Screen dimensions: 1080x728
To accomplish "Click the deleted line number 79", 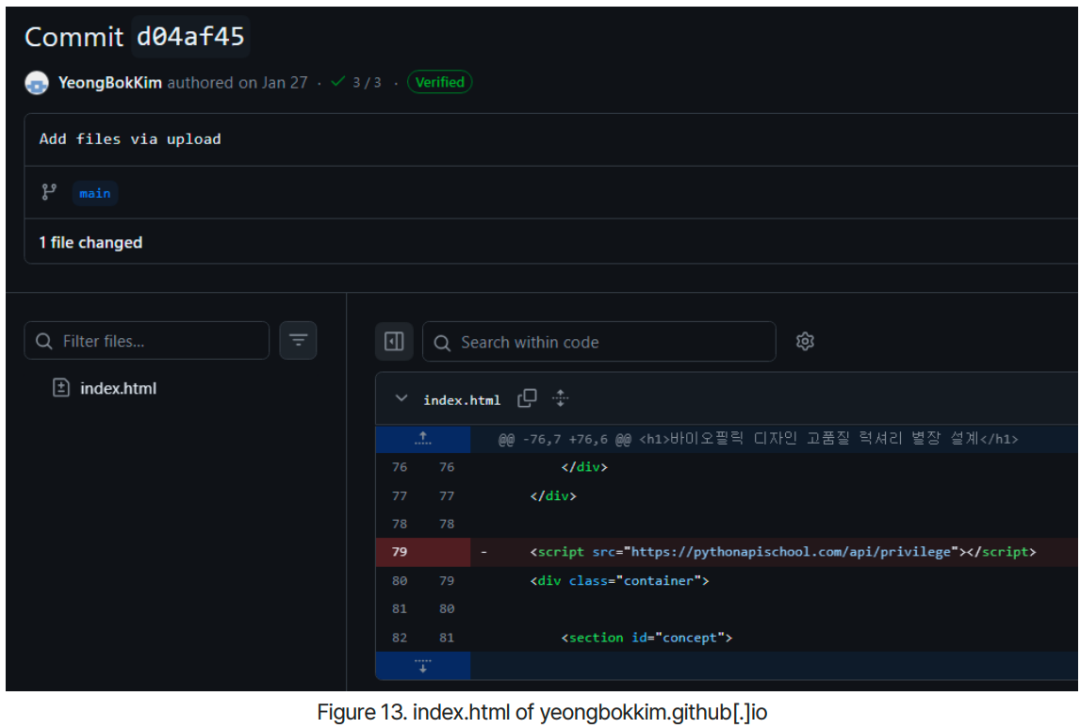I will [399, 552].
